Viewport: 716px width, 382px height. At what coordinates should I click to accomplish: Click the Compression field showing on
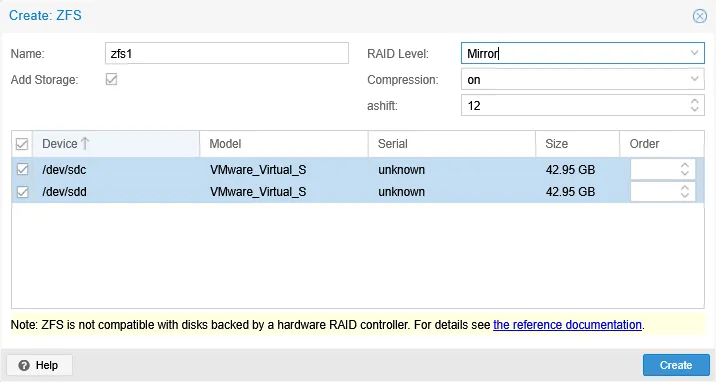click(583, 79)
